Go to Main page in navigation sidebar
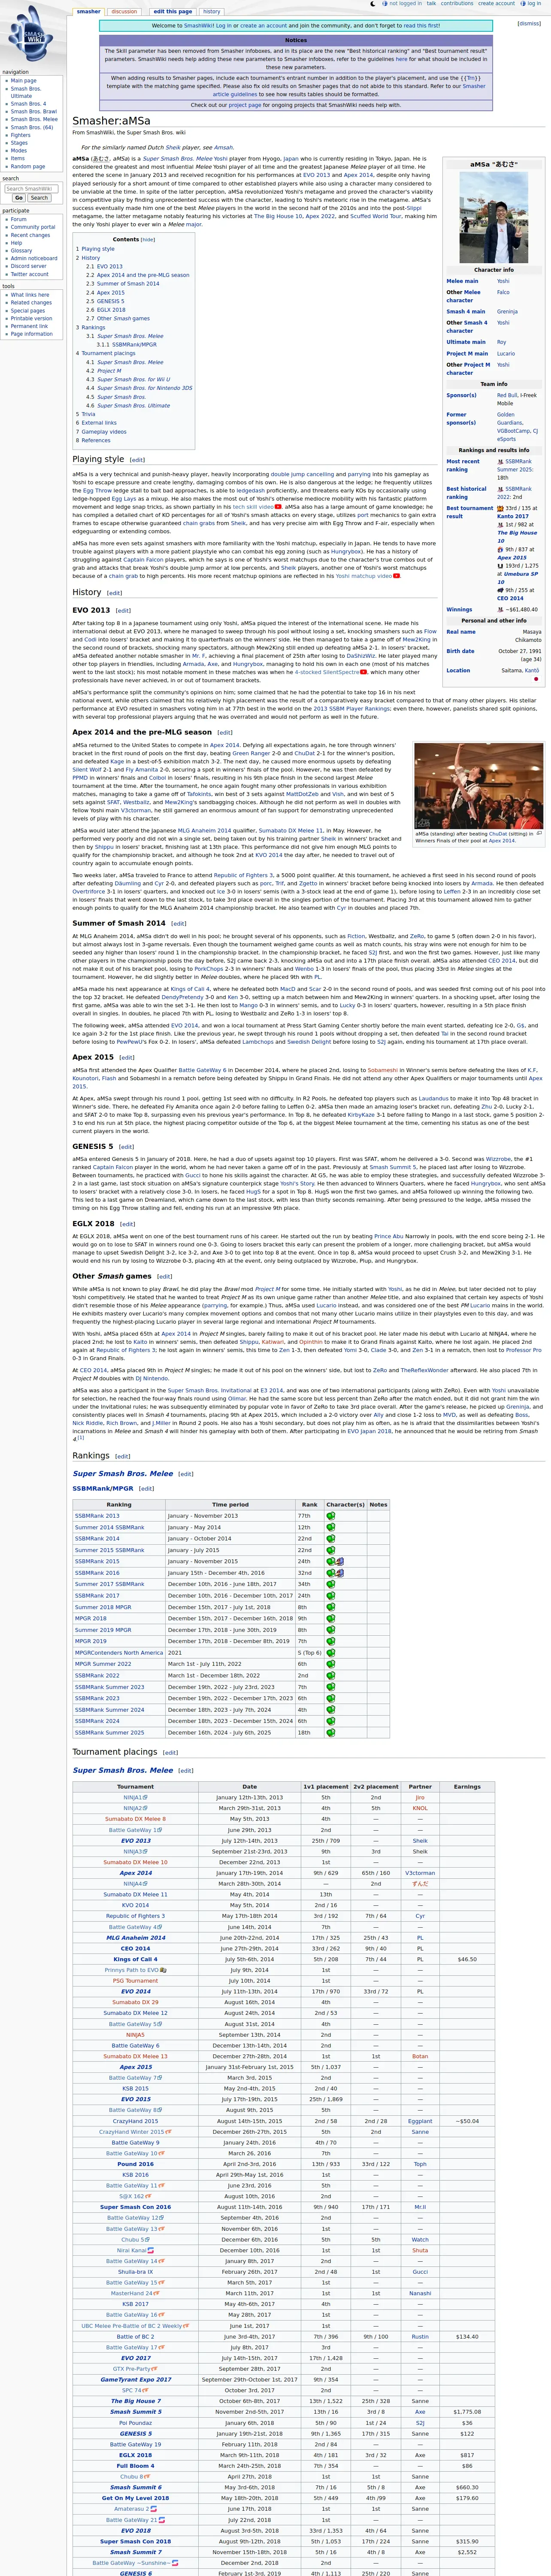Viewport: 551px width, 2576px height. [23, 81]
